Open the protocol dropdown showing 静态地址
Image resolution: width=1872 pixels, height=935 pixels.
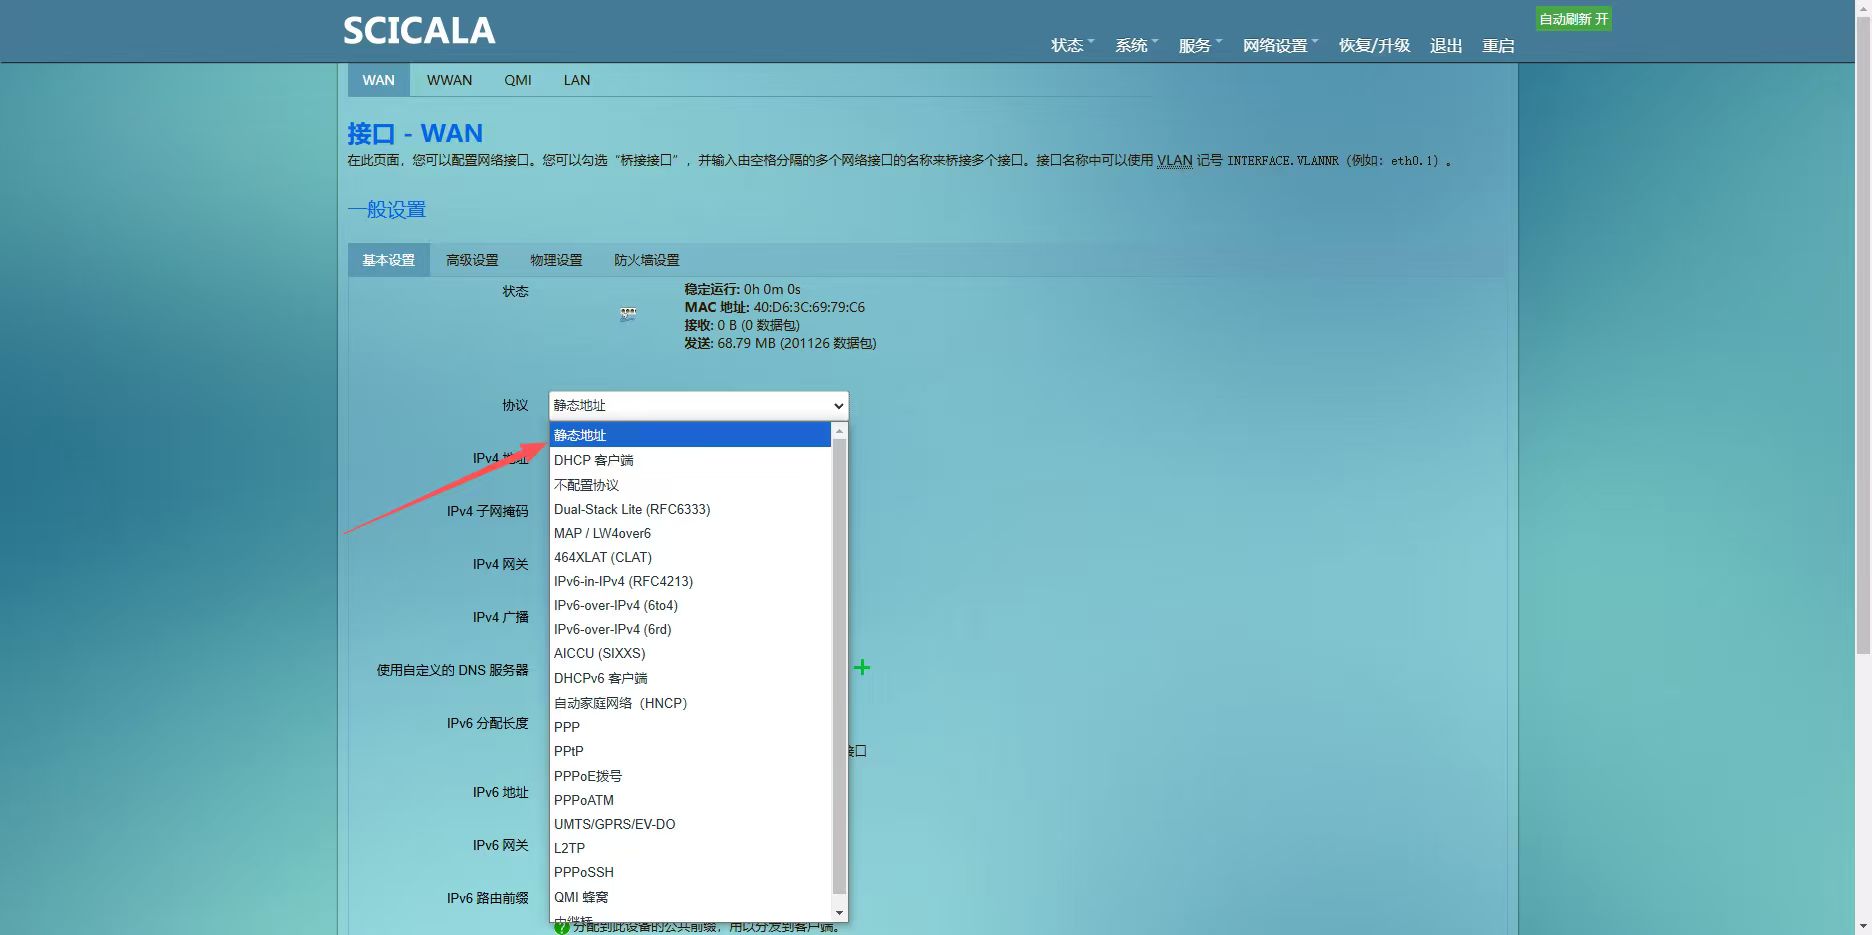tap(698, 405)
